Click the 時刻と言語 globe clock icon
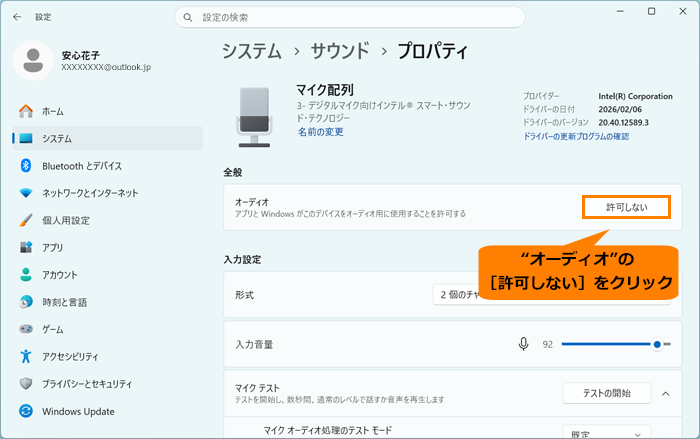 (x=26, y=302)
